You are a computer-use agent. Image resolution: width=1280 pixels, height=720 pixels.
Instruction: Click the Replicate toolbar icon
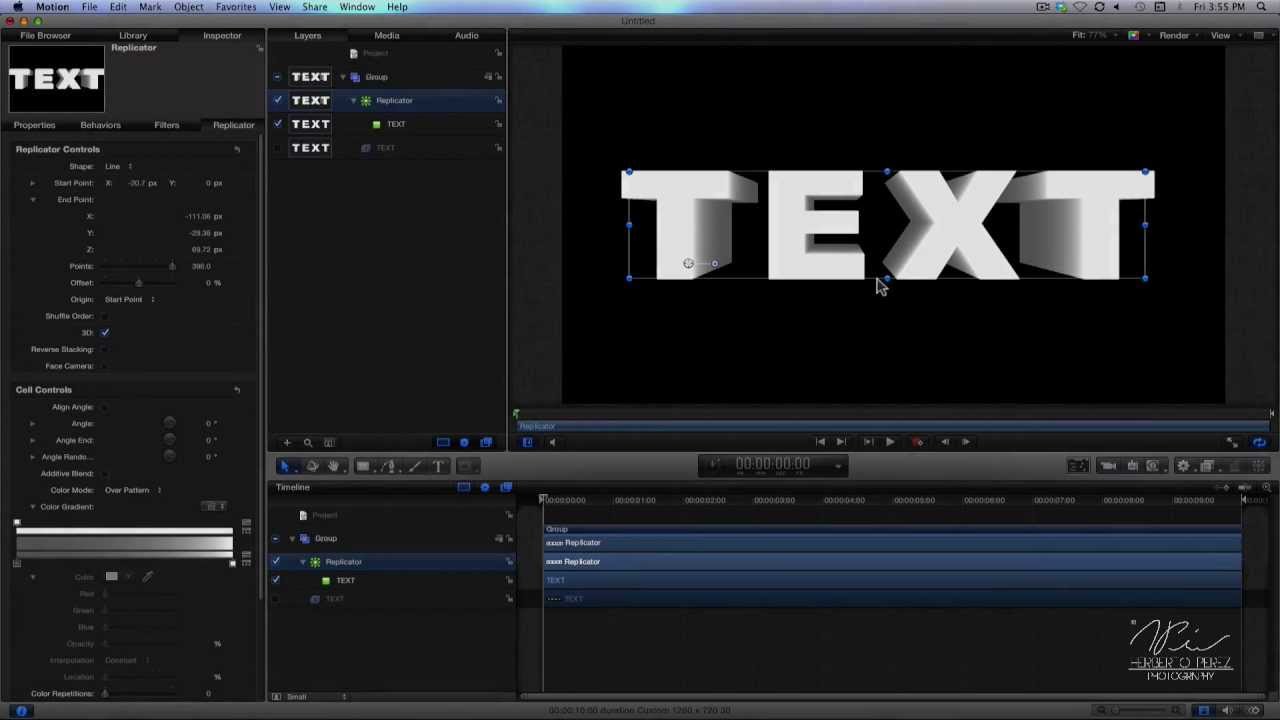click(1256, 466)
